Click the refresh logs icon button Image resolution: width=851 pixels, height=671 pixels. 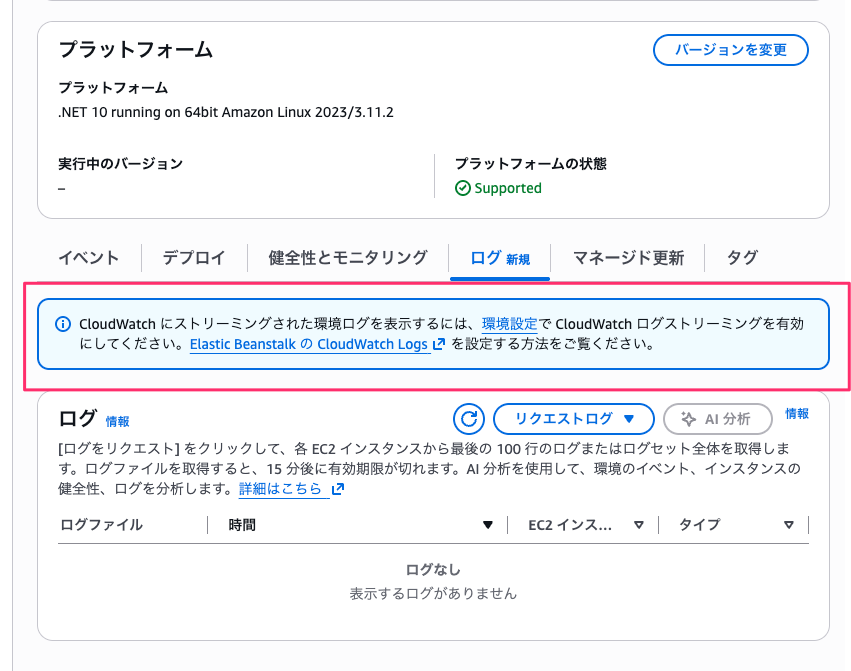click(x=468, y=419)
